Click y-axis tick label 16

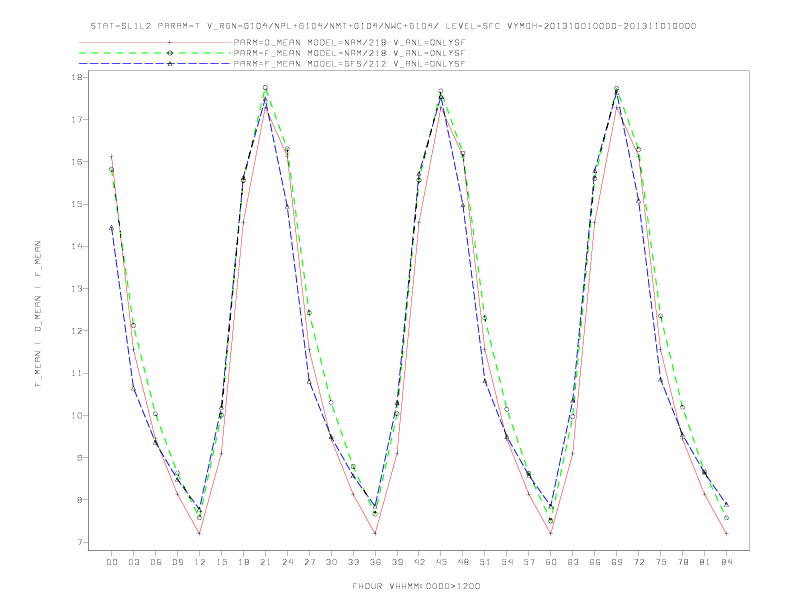[x=77, y=162]
